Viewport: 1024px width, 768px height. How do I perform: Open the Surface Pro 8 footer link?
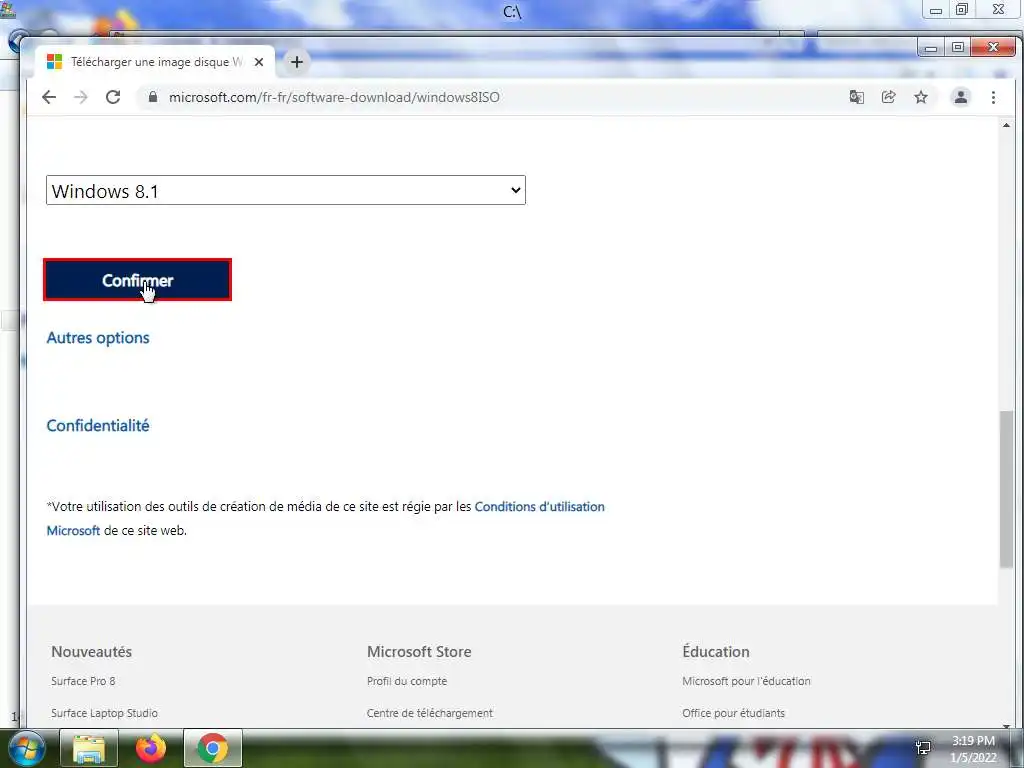(x=83, y=681)
